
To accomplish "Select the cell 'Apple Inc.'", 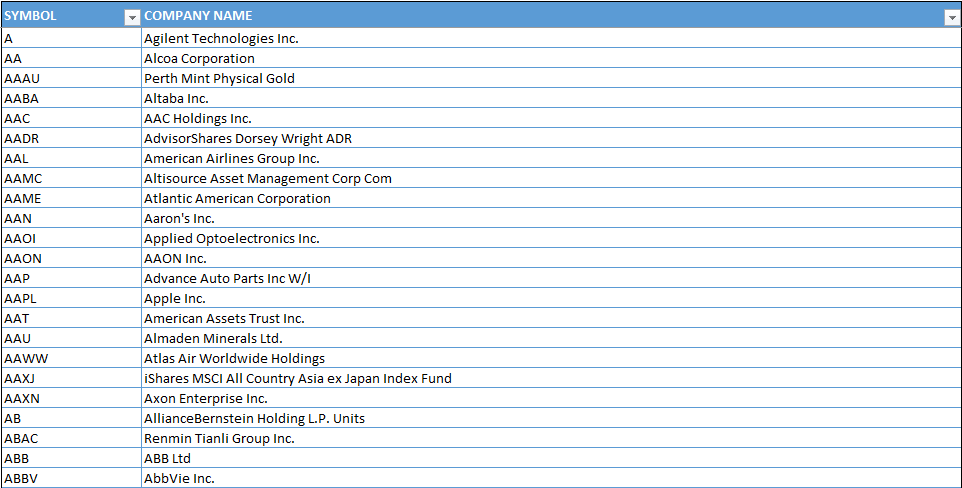I will click(551, 298).
